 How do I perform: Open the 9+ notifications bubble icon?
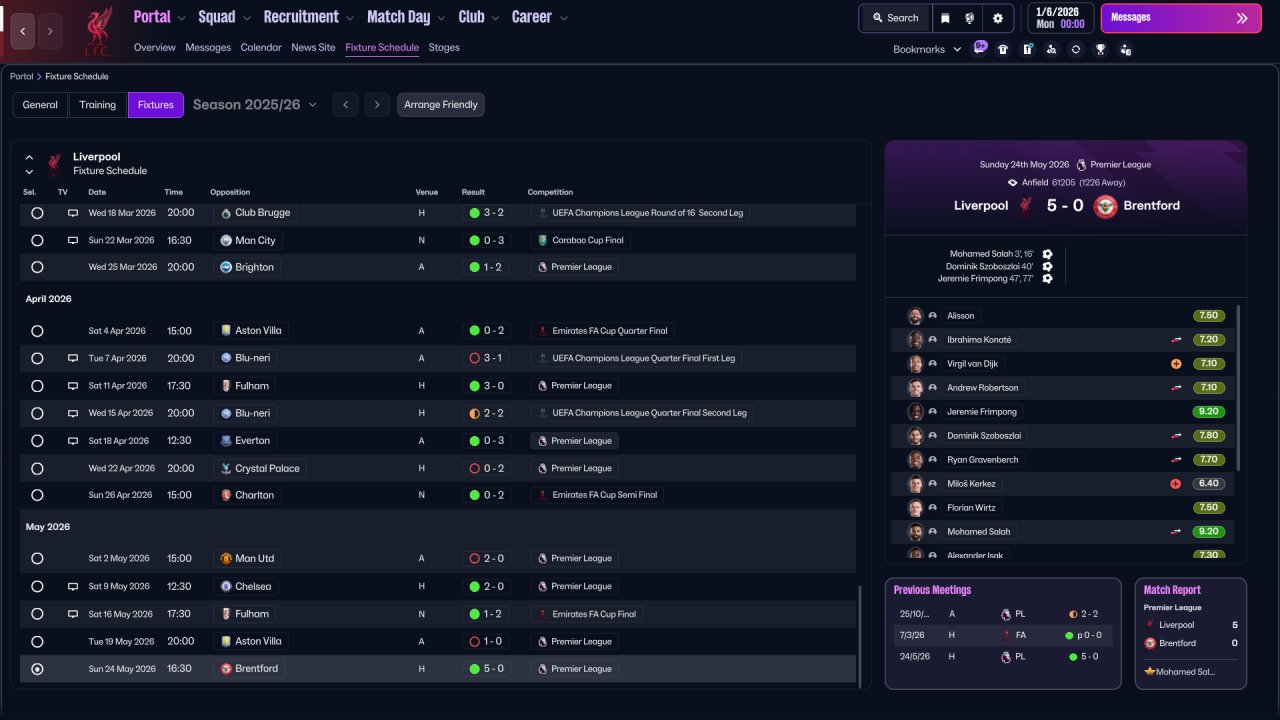pos(979,47)
